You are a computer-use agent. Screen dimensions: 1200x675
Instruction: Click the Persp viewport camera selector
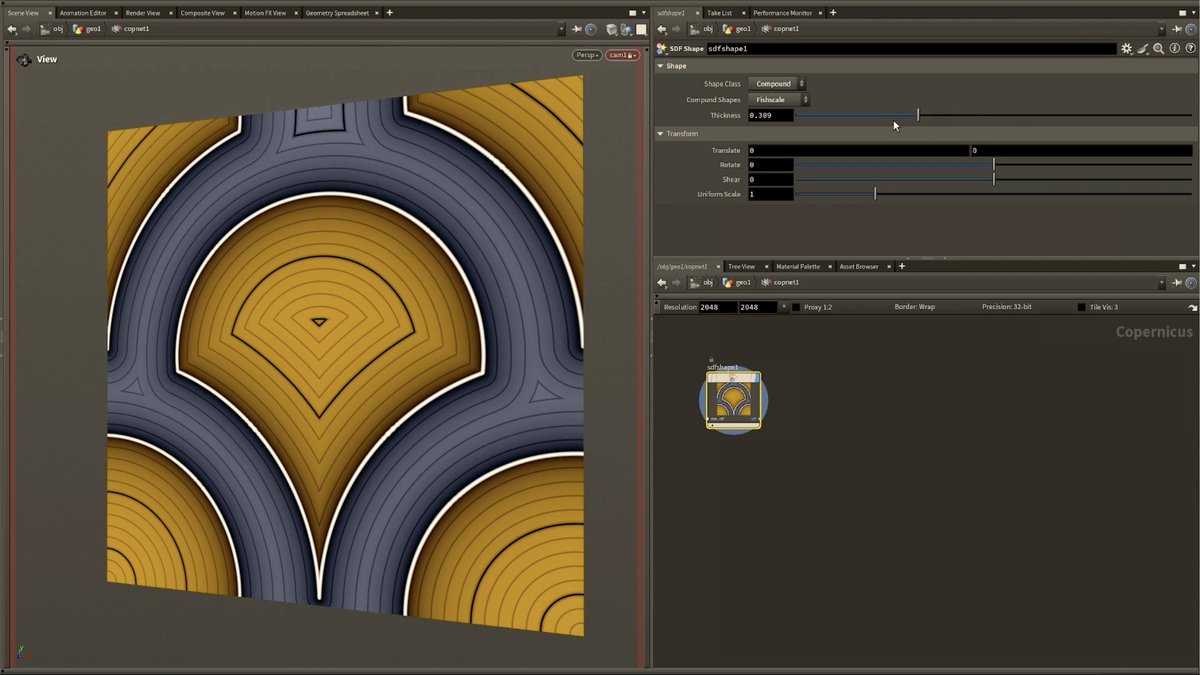click(x=585, y=55)
